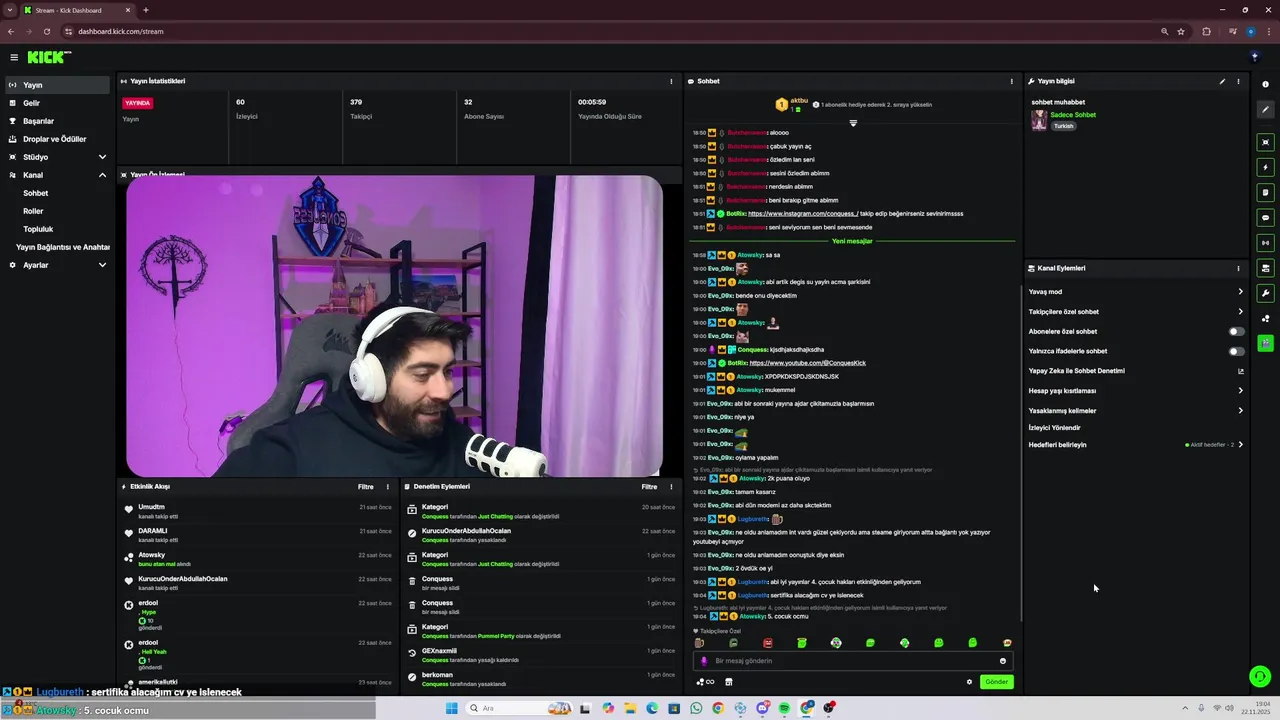Open the Instagram link from BotRix
Image resolution: width=1280 pixels, height=720 pixels.
click(803, 214)
